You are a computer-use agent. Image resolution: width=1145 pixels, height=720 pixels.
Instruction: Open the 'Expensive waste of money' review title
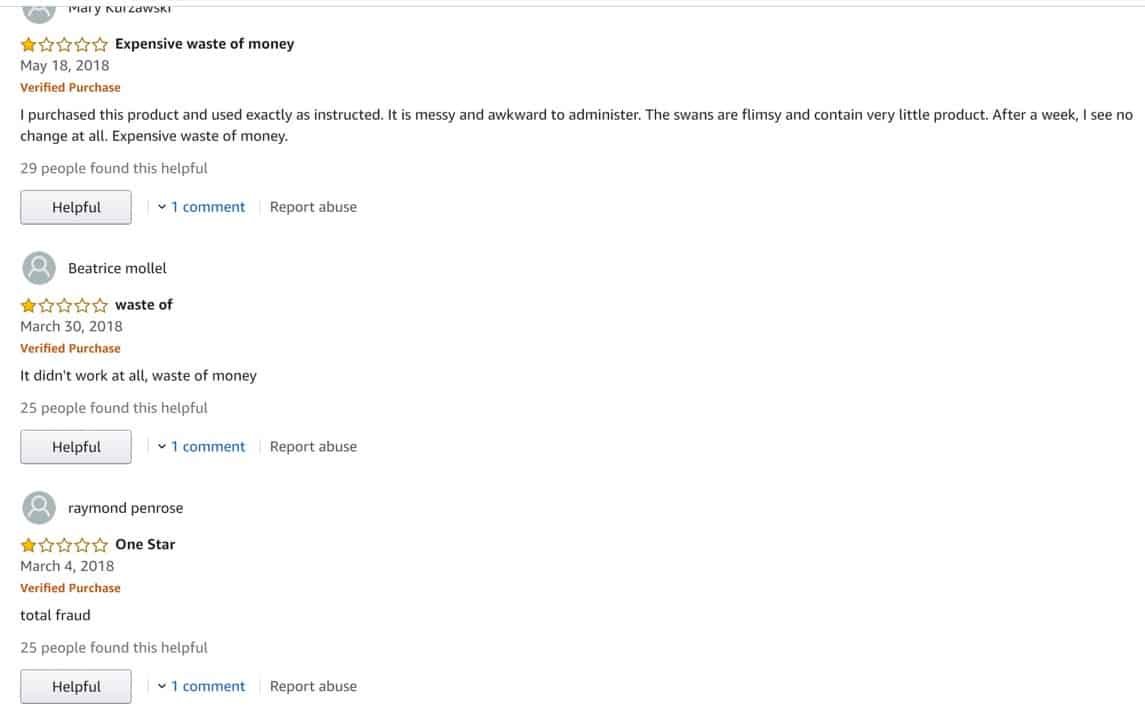point(204,44)
